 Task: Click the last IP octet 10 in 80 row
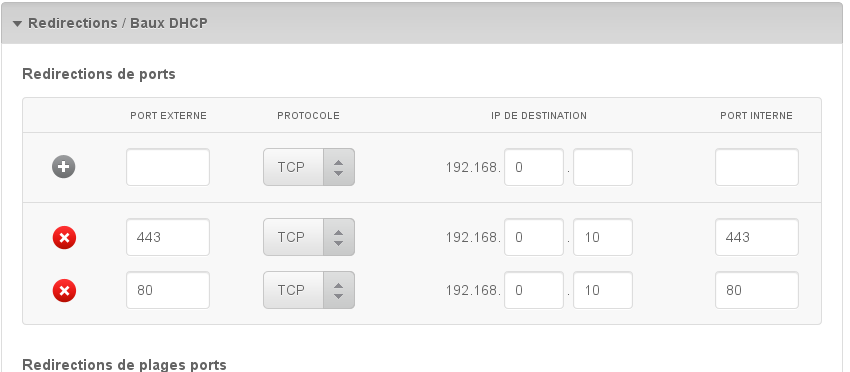tap(603, 290)
